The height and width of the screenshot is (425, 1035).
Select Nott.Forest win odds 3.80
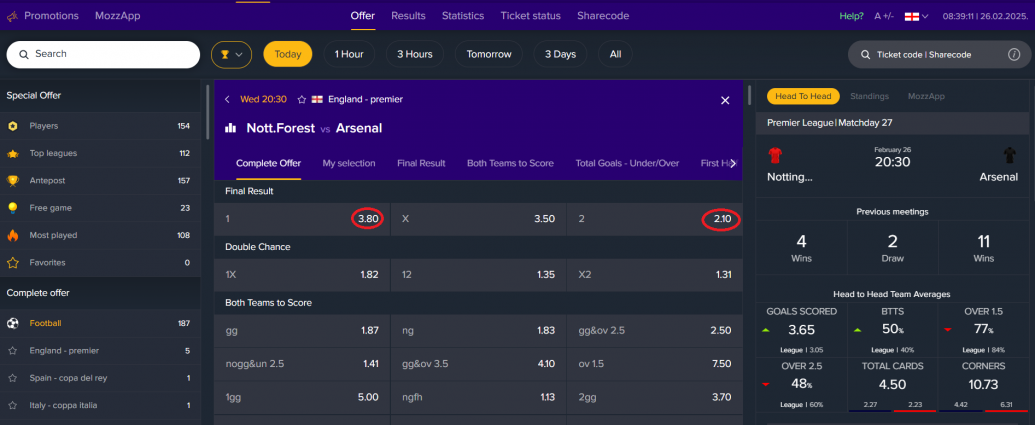[x=368, y=219]
